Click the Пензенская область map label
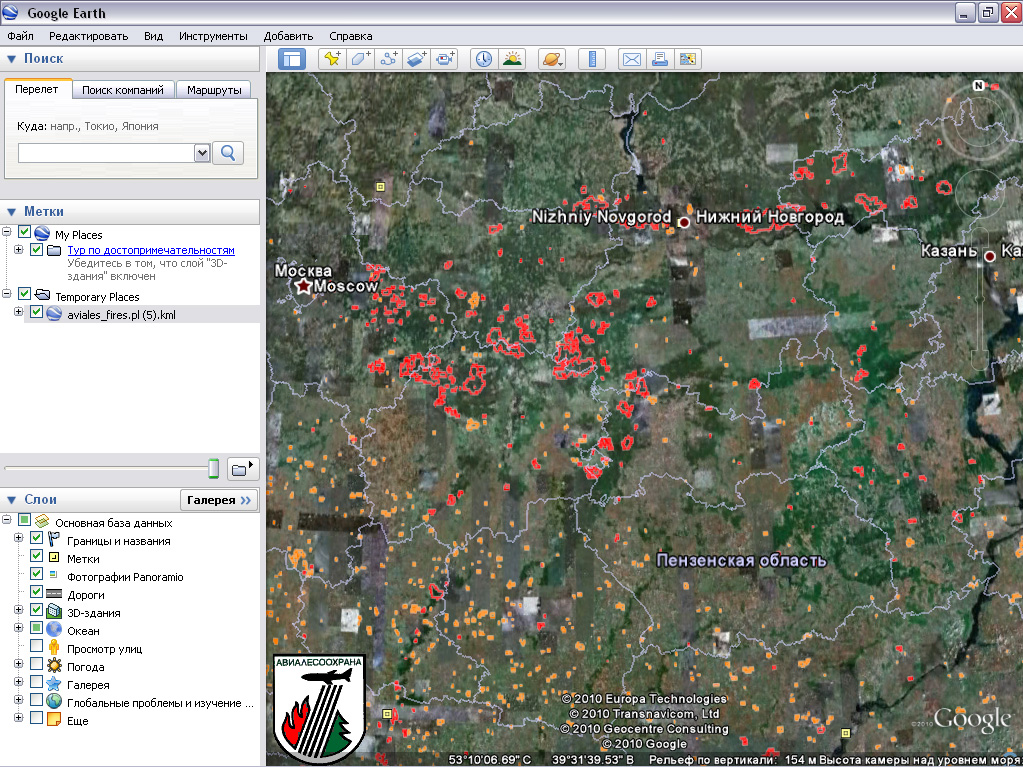The height and width of the screenshot is (768, 1023). click(x=741, y=561)
